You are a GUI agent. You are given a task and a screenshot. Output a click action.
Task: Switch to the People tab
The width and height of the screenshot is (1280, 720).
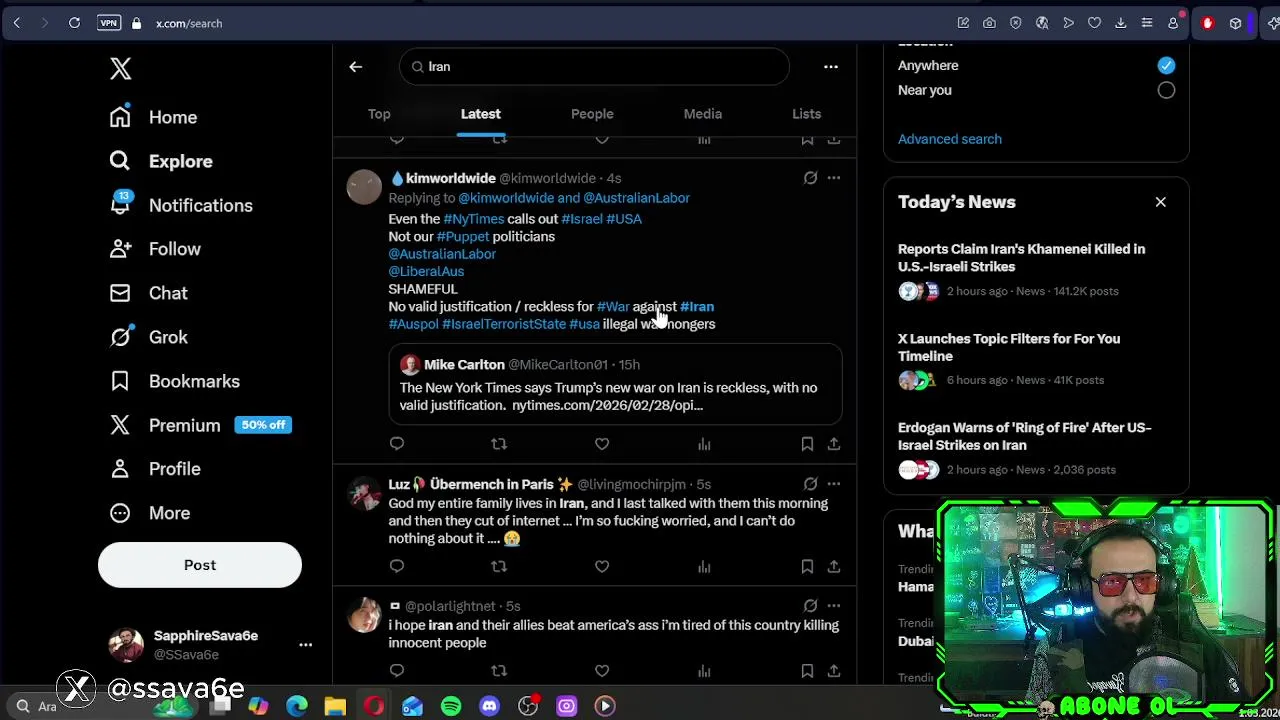coord(592,114)
